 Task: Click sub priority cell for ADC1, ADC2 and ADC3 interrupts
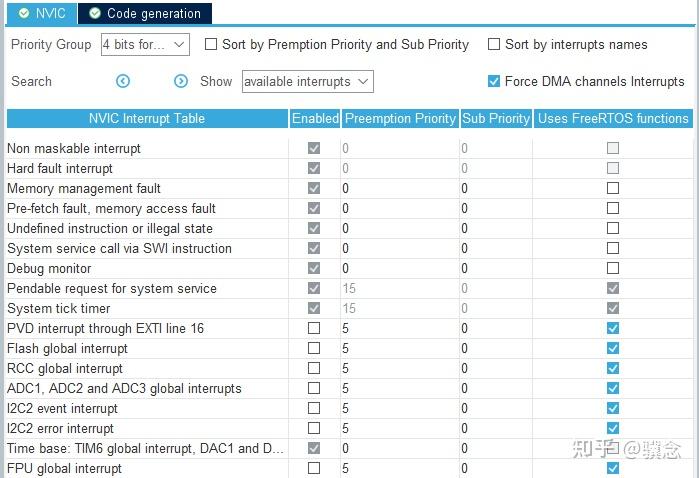coord(495,388)
